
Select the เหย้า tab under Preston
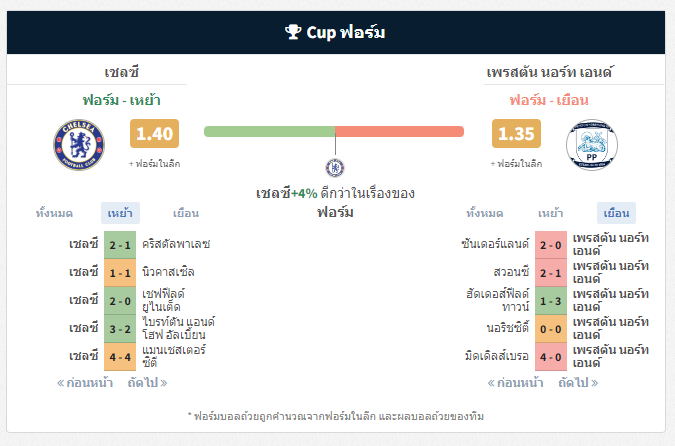click(551, 213)
